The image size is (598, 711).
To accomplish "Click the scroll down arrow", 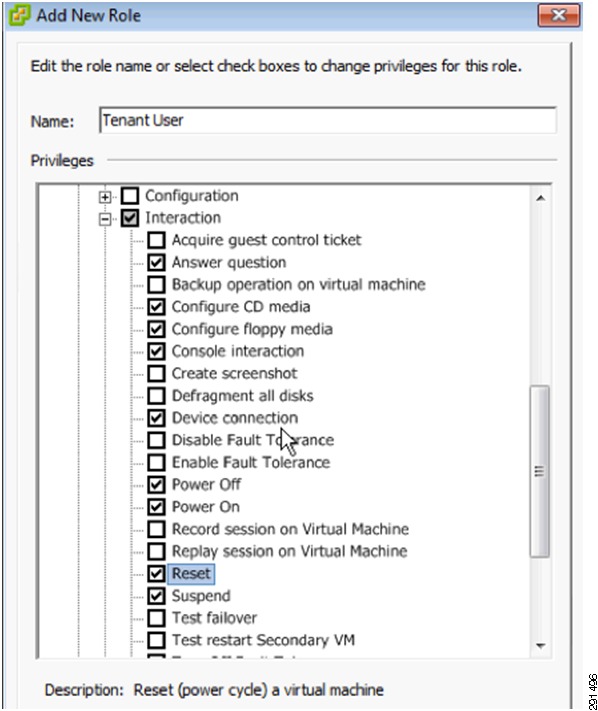I will [540, 645].
